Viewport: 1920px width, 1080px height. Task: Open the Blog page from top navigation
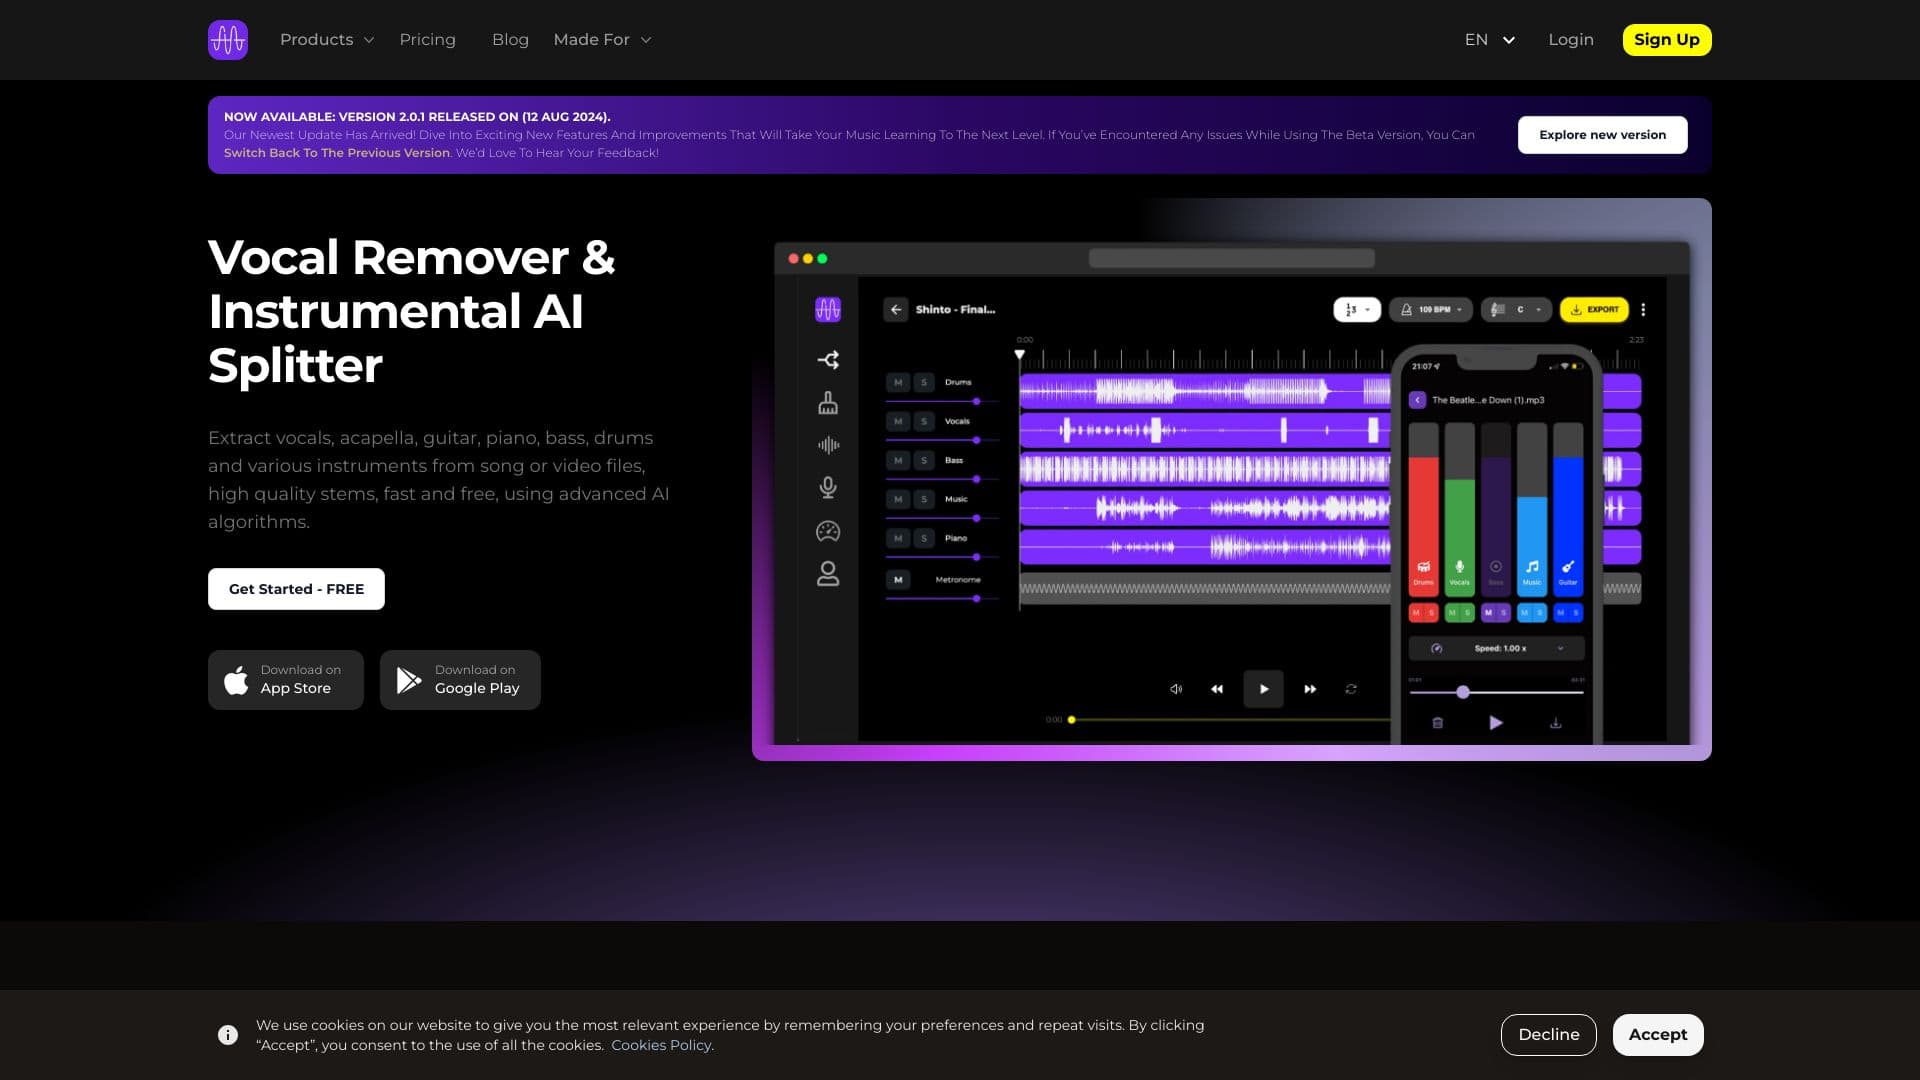pos(510,39)
